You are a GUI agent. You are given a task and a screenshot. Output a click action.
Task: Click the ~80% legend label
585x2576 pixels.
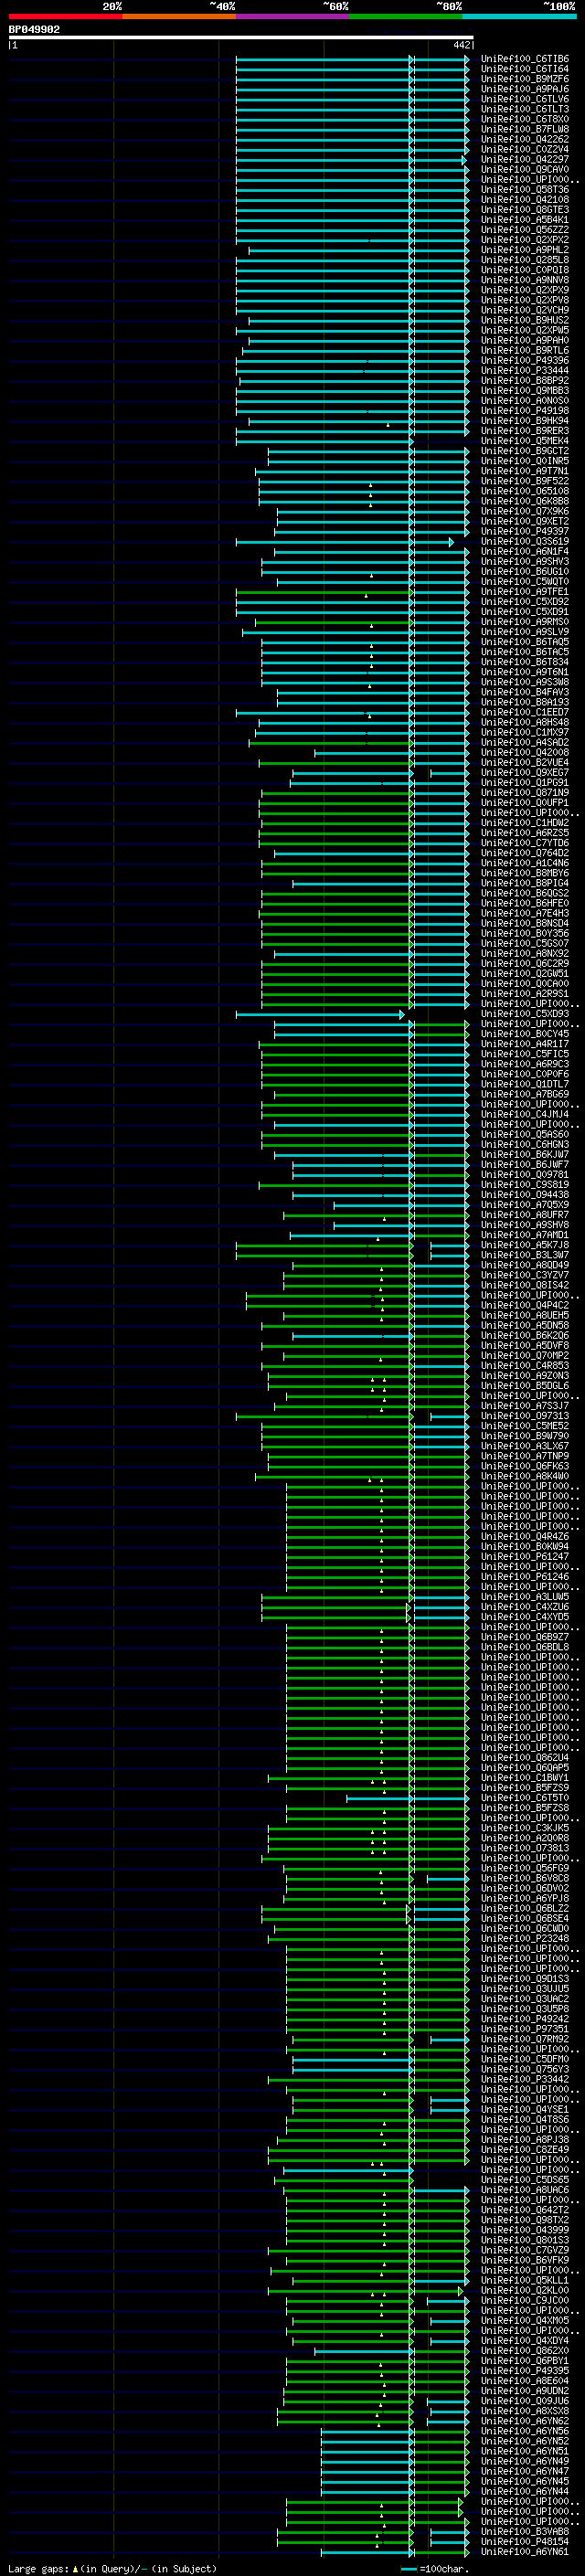coord(448,6)
